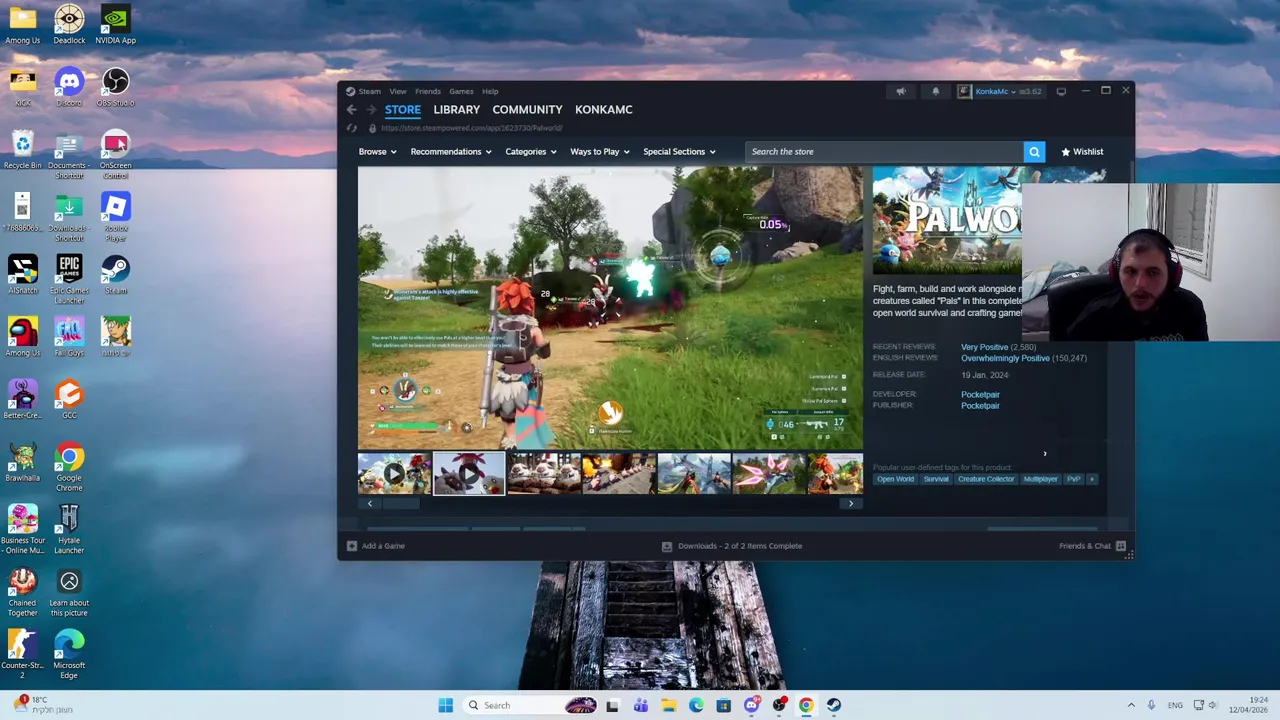Open Brawlhalla desktop shortcut

(22, 462)
